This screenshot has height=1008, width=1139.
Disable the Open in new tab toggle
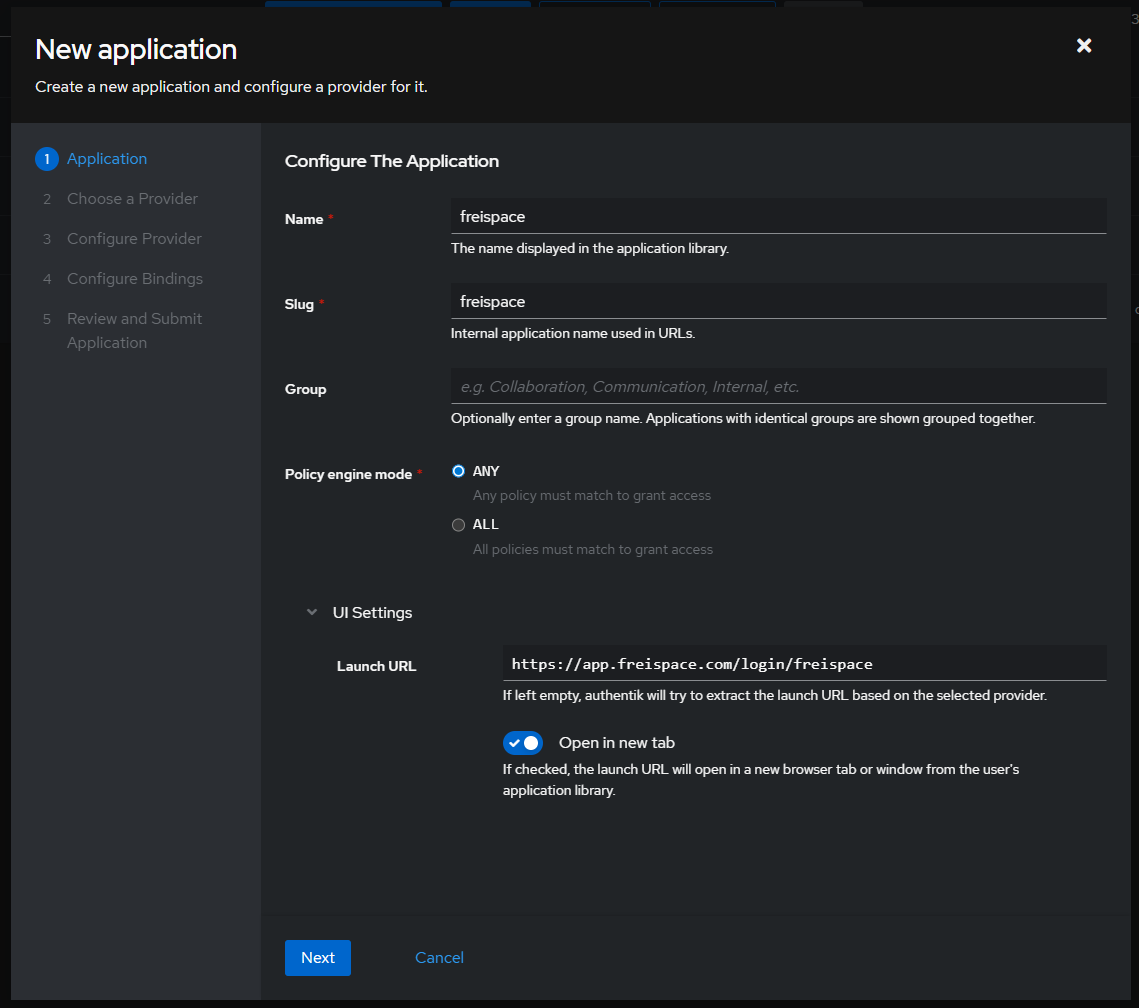tap(522, 743)
